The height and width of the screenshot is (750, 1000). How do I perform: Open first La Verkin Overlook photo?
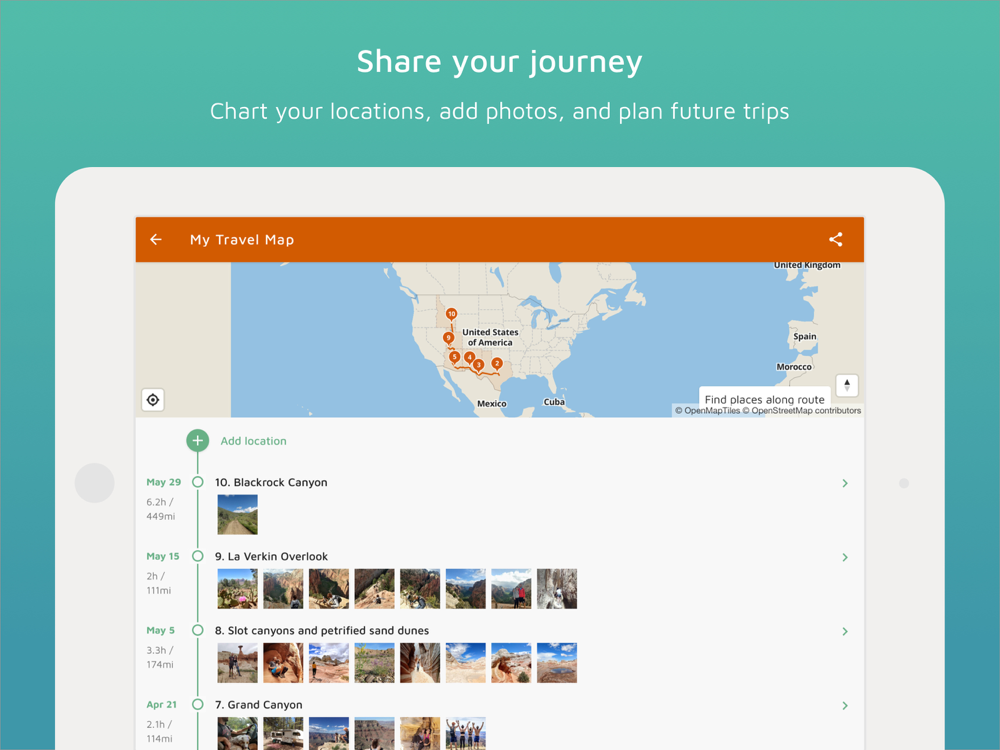(238, 589)
